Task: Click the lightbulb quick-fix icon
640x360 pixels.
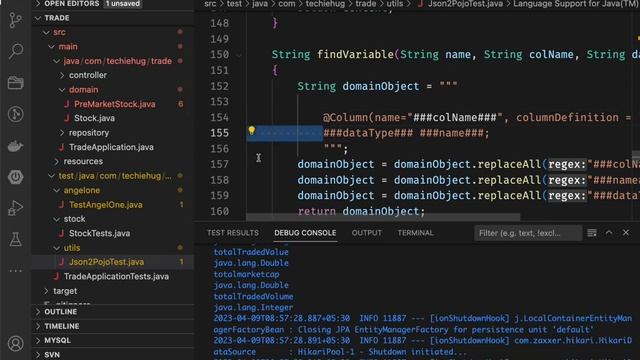Action: [x=251, y=131]
